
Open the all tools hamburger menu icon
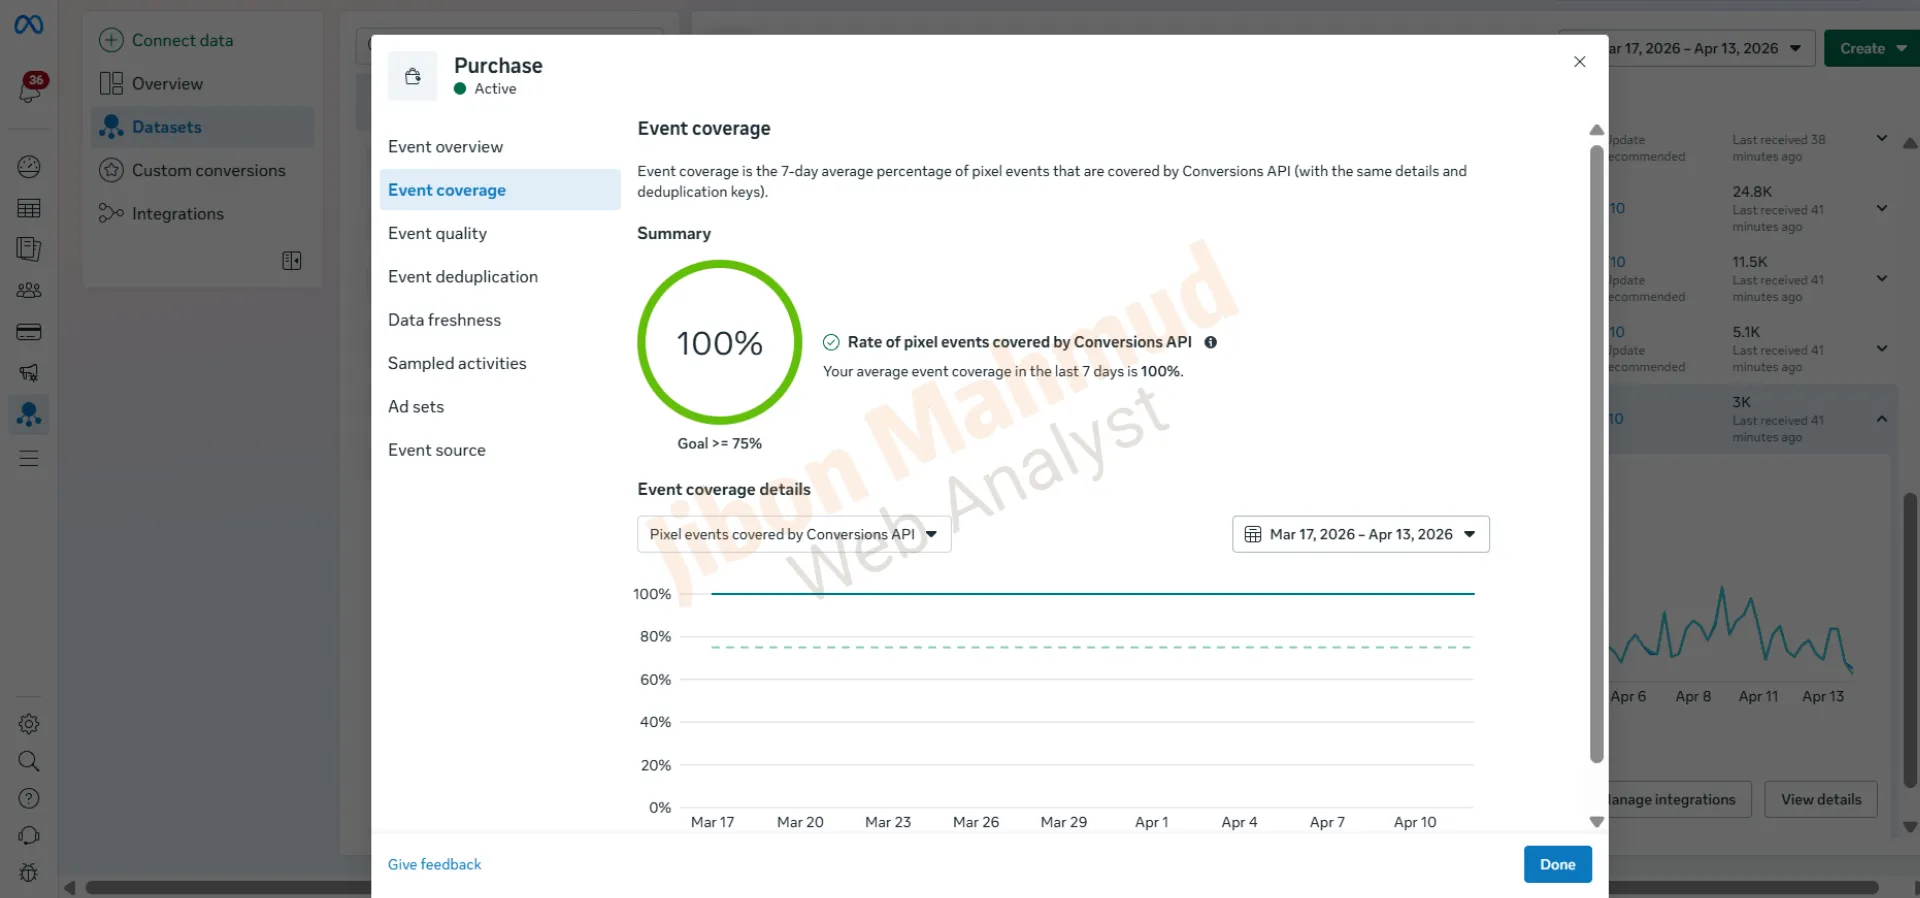29,458
